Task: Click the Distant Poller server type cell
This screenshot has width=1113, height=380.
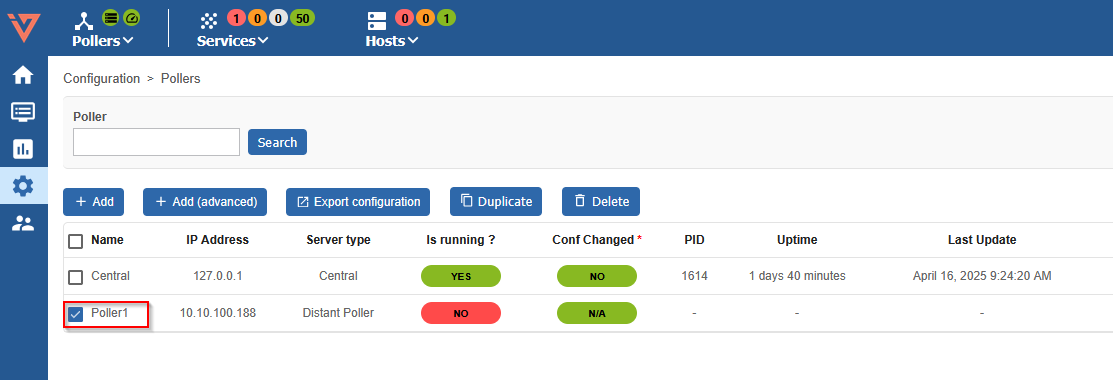Action: pyautogui.click(x=338, y=313)
